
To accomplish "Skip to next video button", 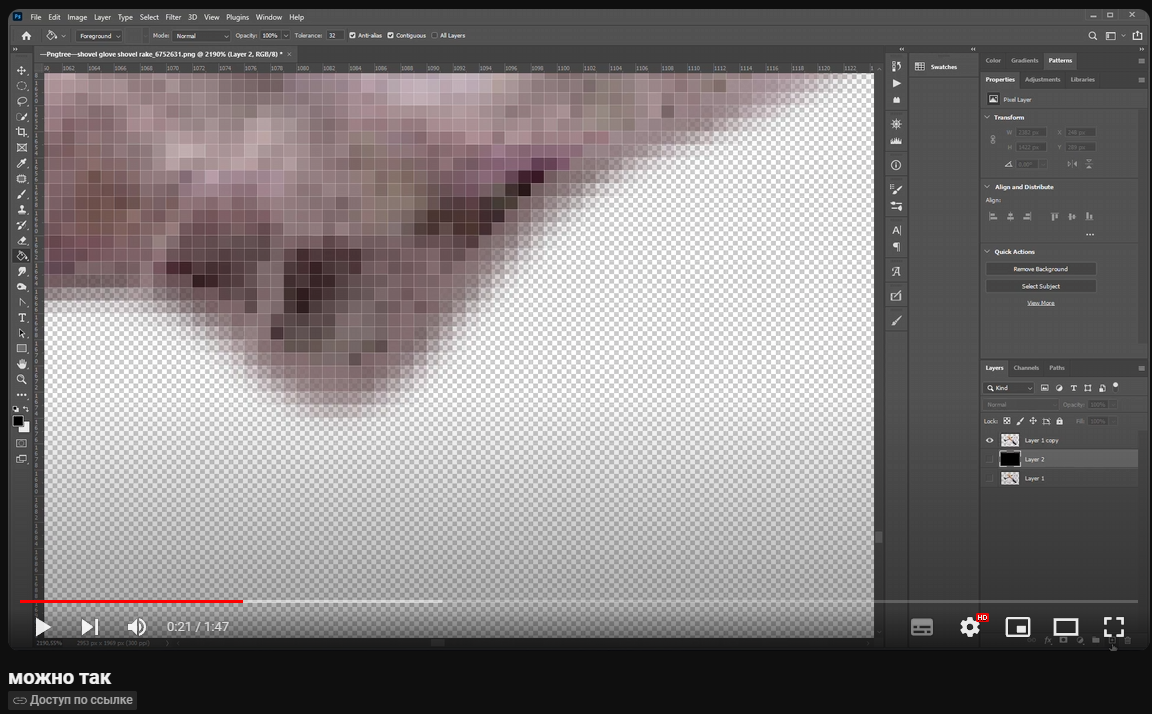I will tap(90, 627).
